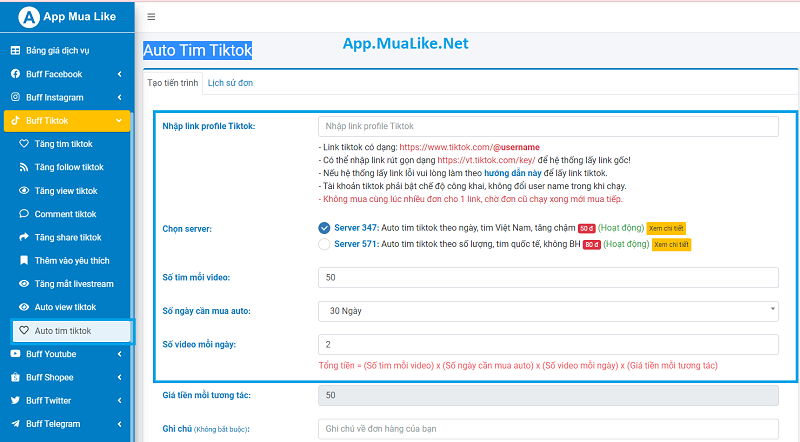
Task: Click the YouTube icon beside Buff Youtube
Action: (15, 354)
